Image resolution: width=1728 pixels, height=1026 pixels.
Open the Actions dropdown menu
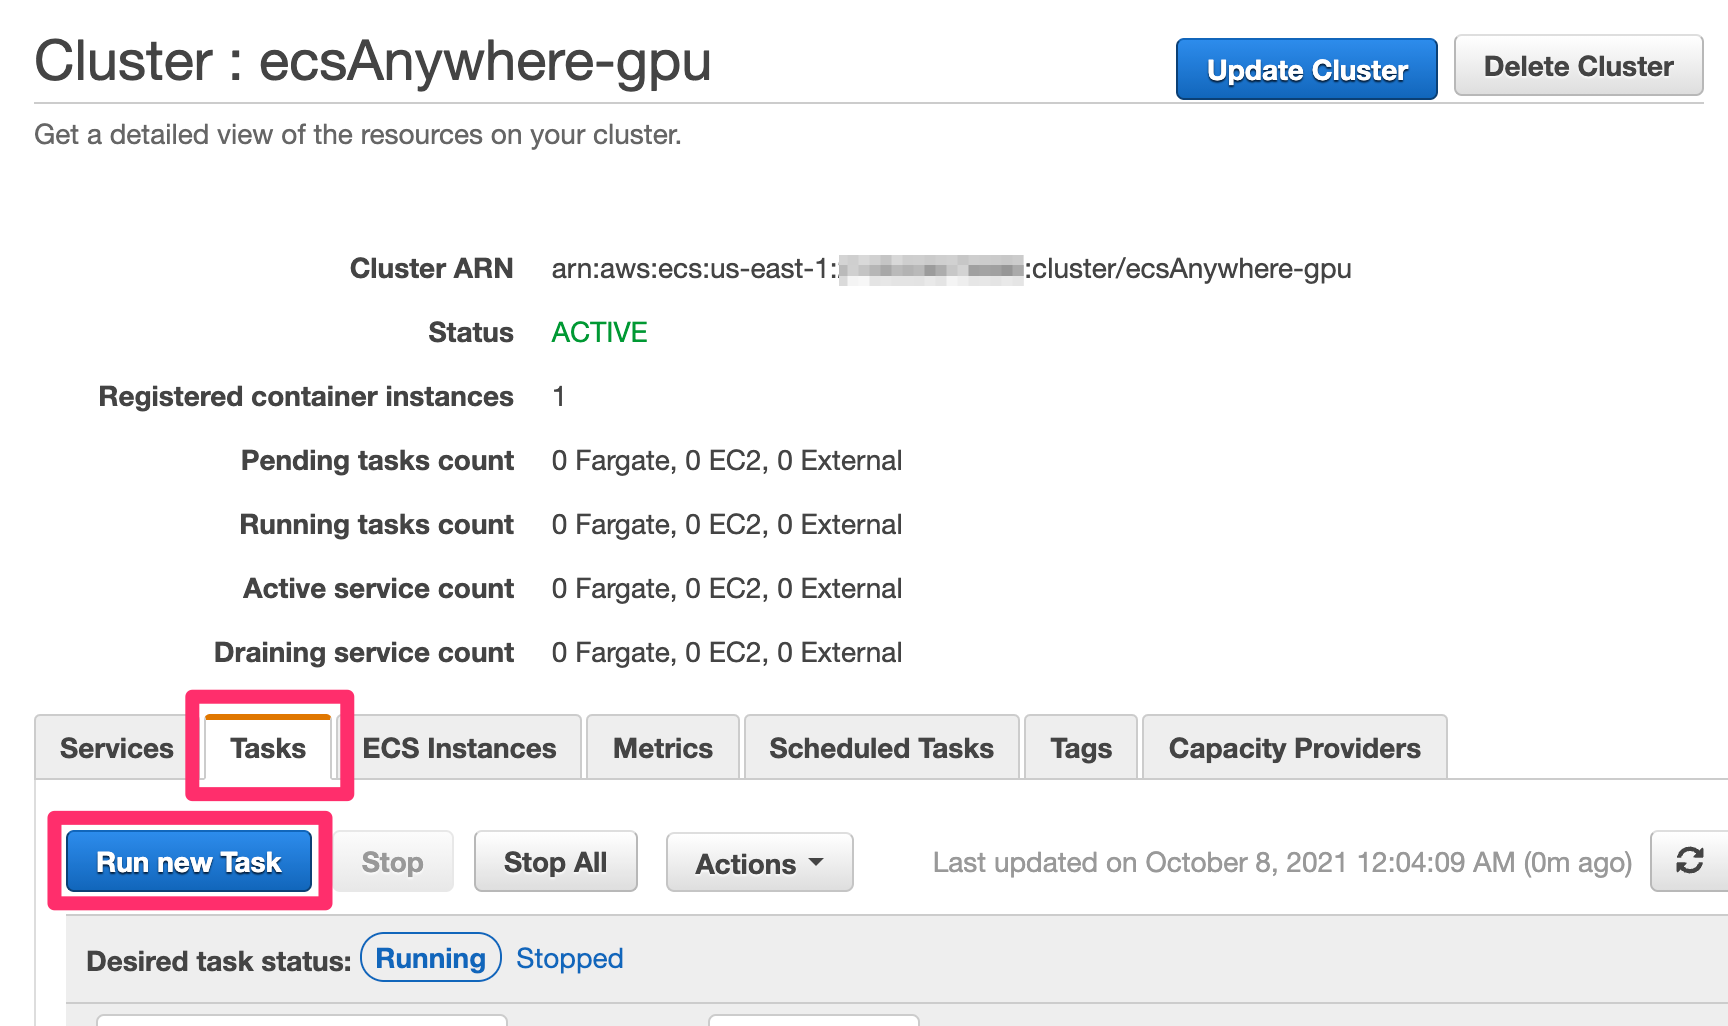point(759,863)
